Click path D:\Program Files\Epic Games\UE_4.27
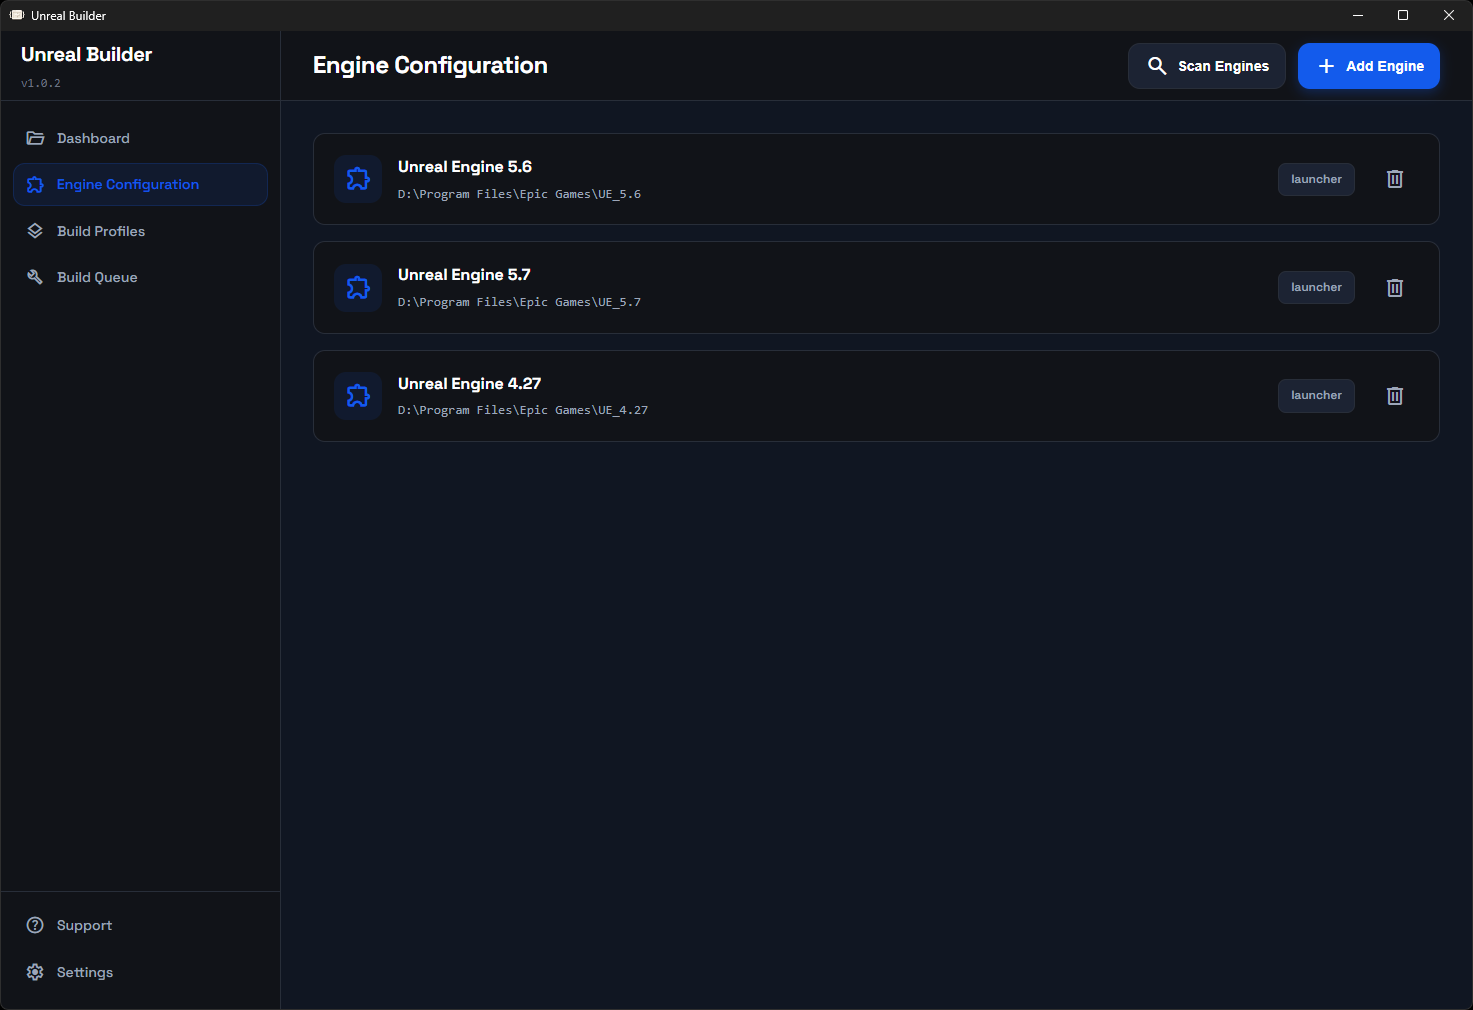Image resolution: width=1473 pixels, height=1010 pixels. tap(523, 410)
